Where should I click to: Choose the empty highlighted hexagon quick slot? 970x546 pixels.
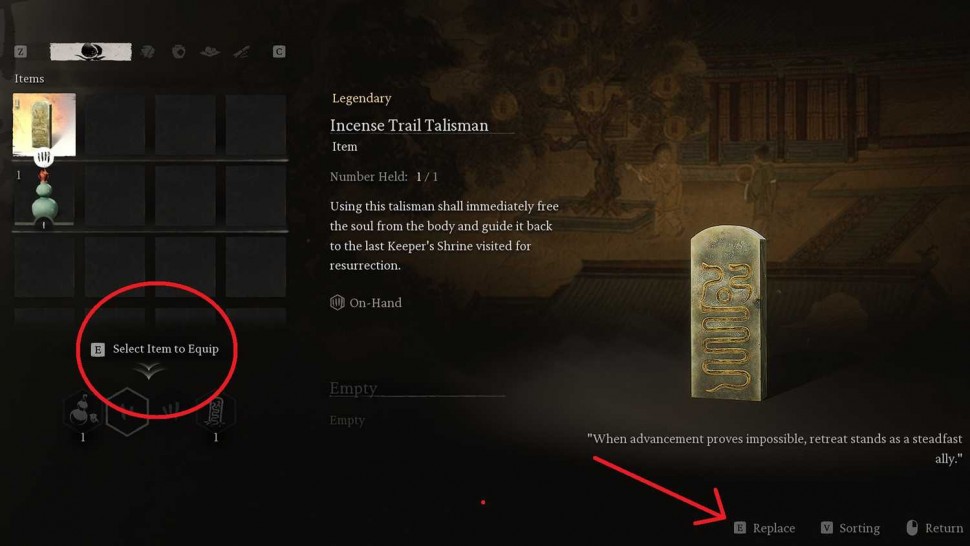point(127,412)
